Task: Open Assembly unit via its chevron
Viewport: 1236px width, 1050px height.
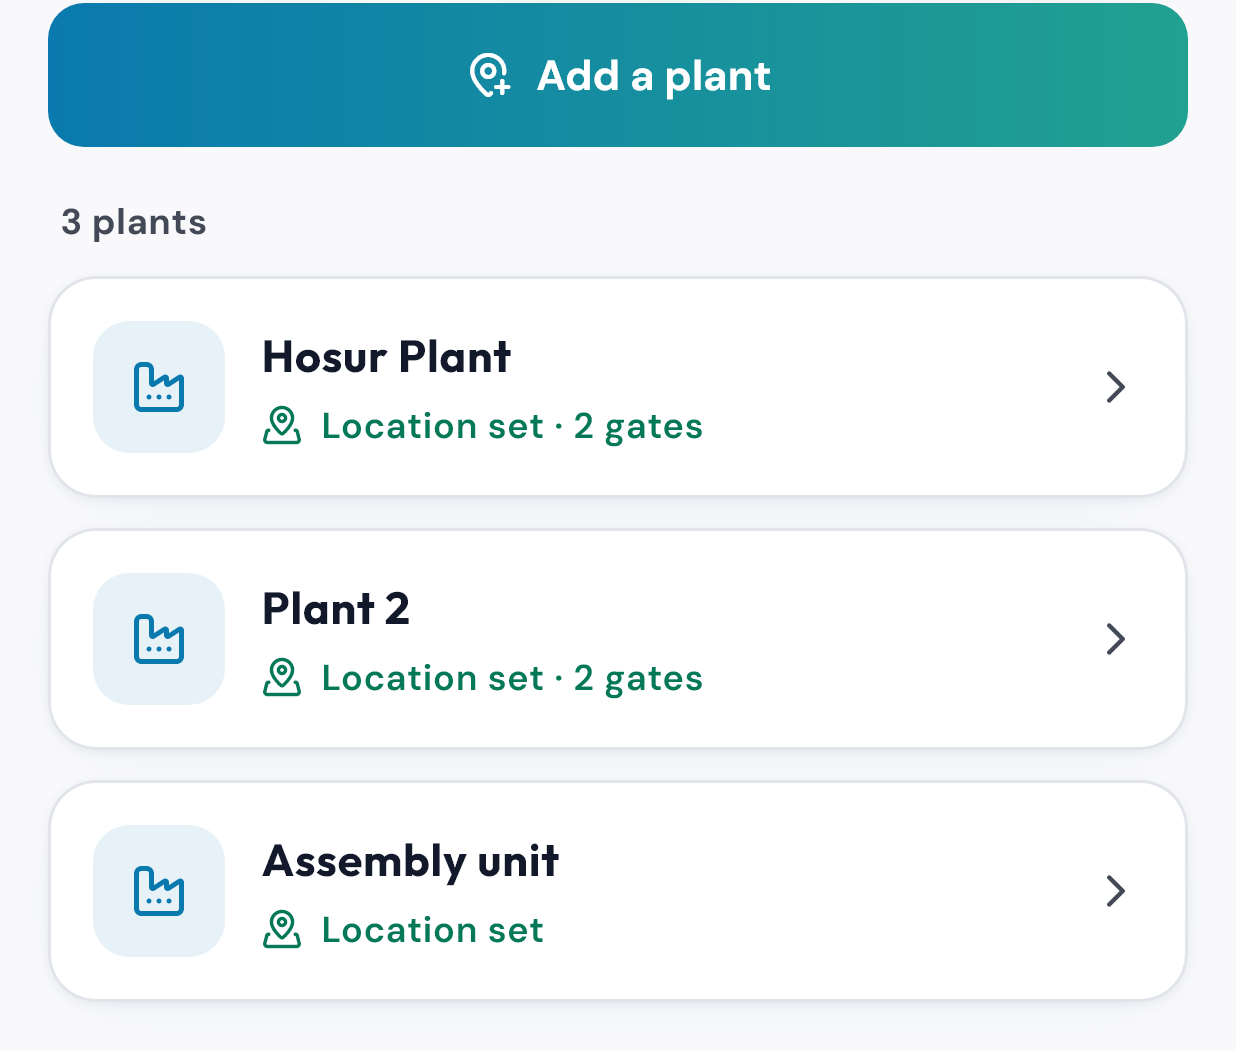Action: [1116, 891]
